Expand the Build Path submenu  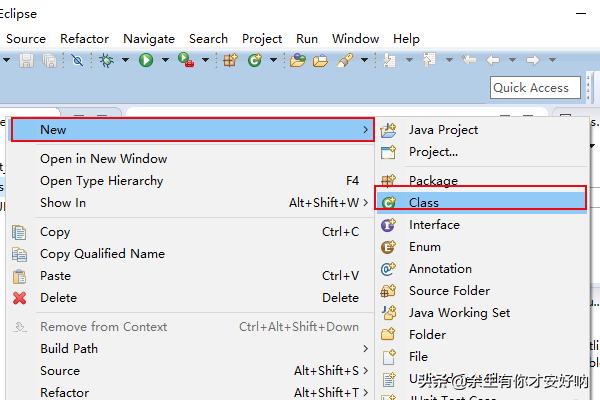(190, 349)
